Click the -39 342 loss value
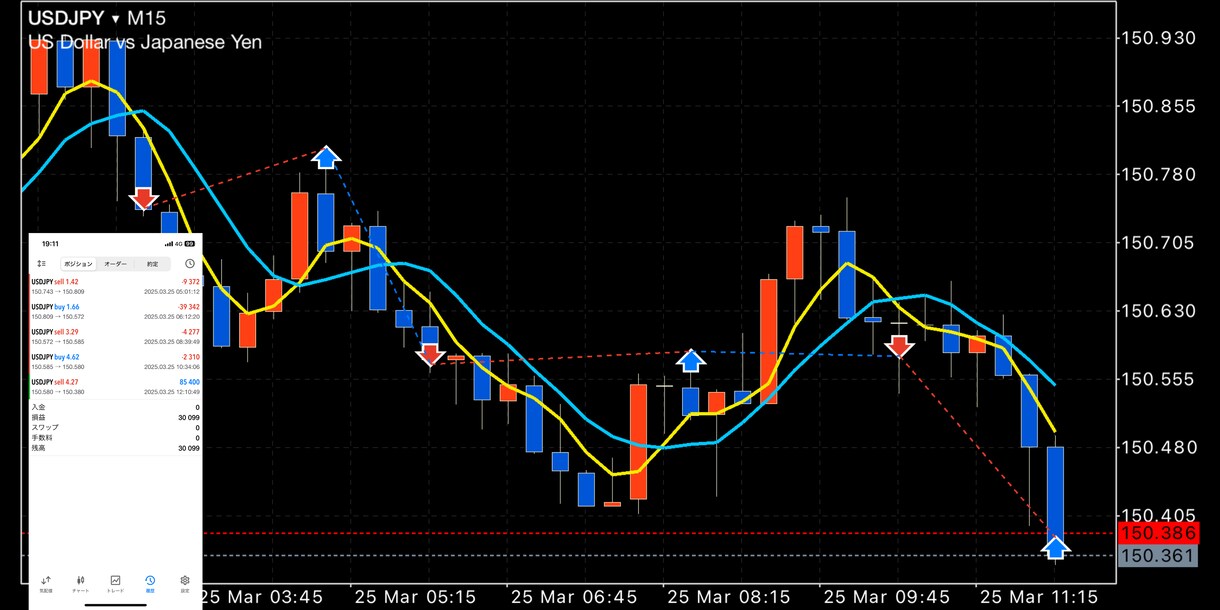1220x610 pixels. [187, 307]
